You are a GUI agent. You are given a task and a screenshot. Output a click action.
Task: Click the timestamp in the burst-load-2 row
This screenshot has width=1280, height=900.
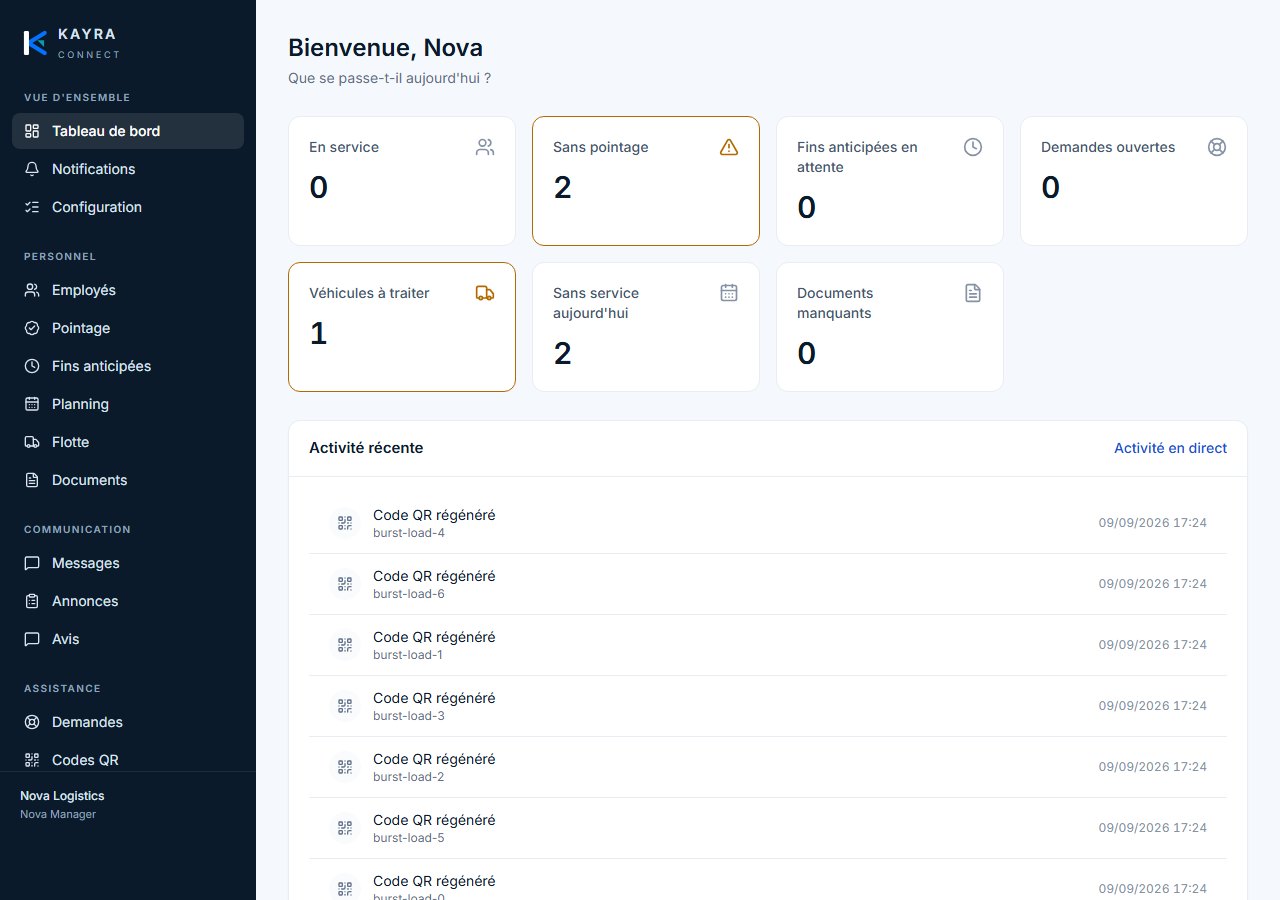click(x=1153, y=767)
